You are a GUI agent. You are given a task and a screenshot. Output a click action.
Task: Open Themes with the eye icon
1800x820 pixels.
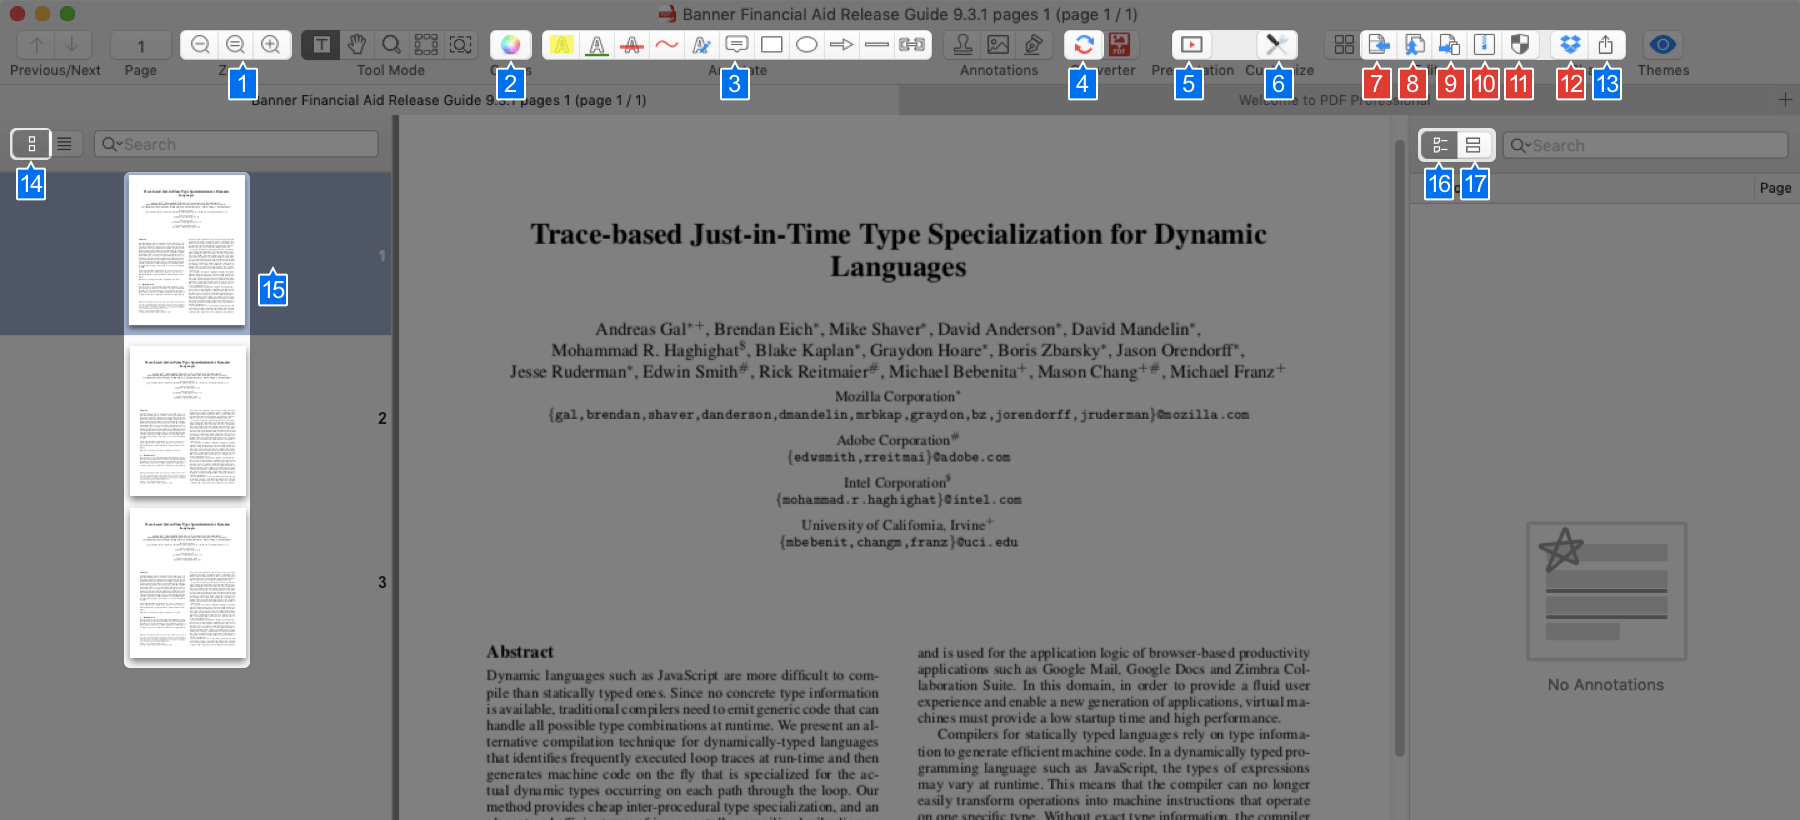click(x=1663, y=45)
